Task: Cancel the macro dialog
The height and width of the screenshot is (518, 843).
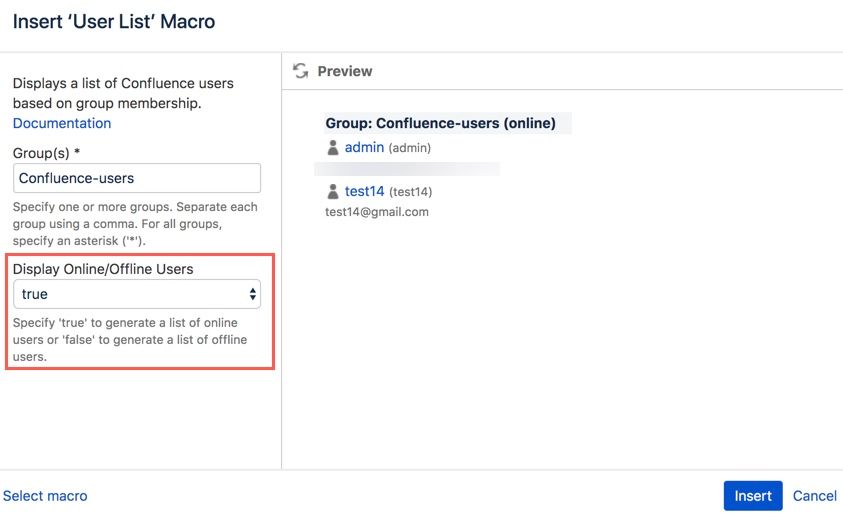Action: tap(814, 496)
